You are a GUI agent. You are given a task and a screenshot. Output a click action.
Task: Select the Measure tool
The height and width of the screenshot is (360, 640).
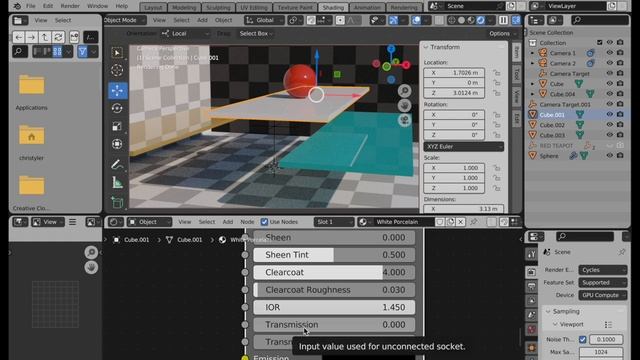point(118,182)
